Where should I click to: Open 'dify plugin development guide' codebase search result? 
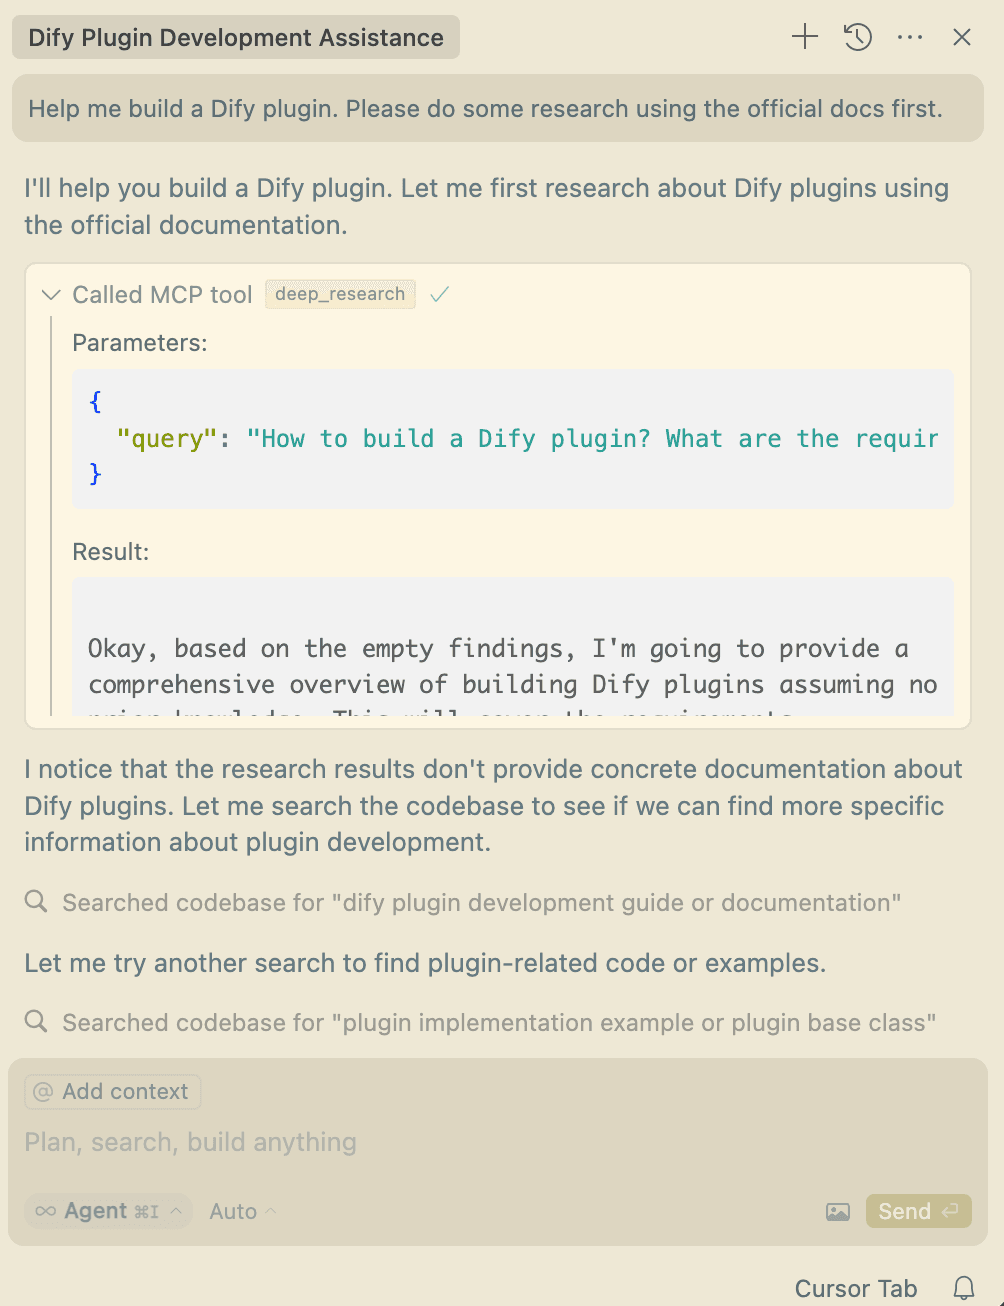point(481,903)
